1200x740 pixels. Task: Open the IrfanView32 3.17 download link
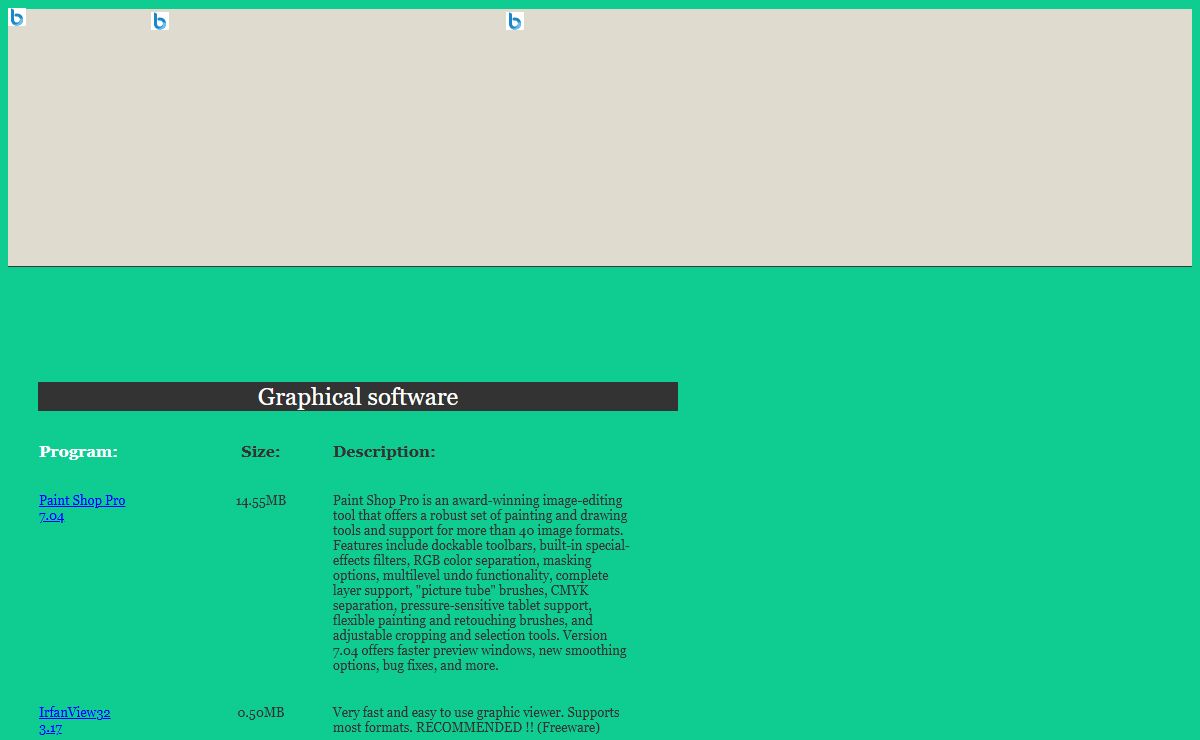tap(75, 720)
